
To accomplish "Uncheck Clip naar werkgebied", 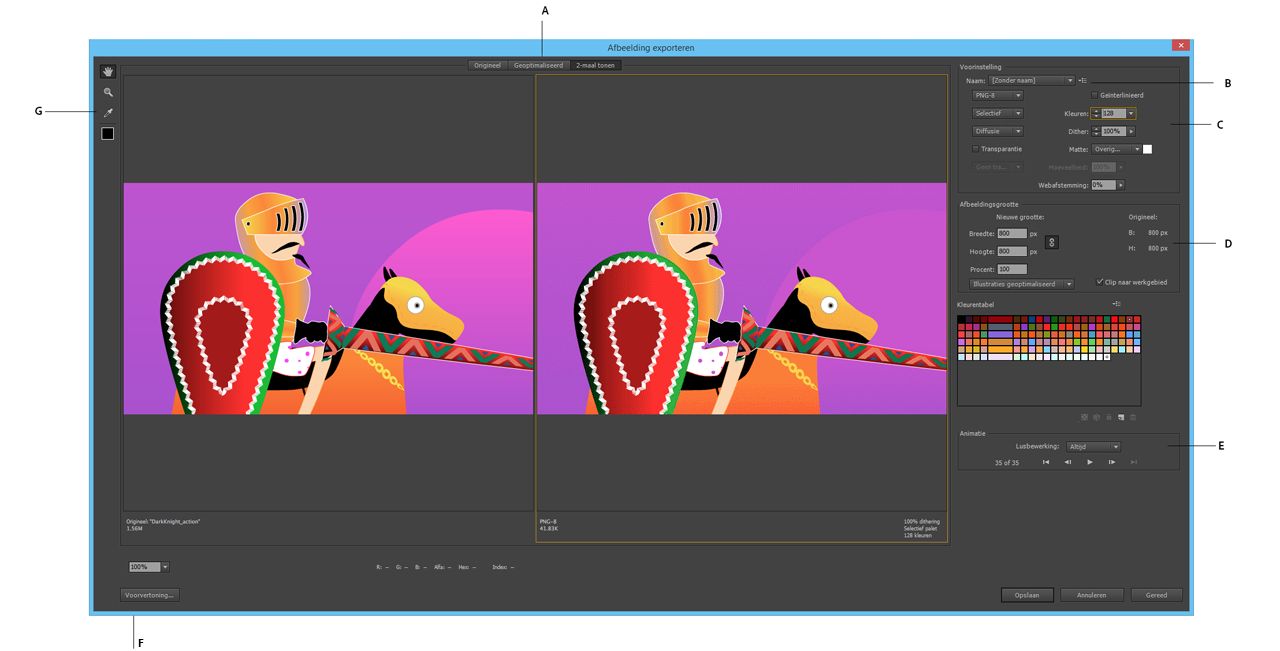I will point(1099,282).
